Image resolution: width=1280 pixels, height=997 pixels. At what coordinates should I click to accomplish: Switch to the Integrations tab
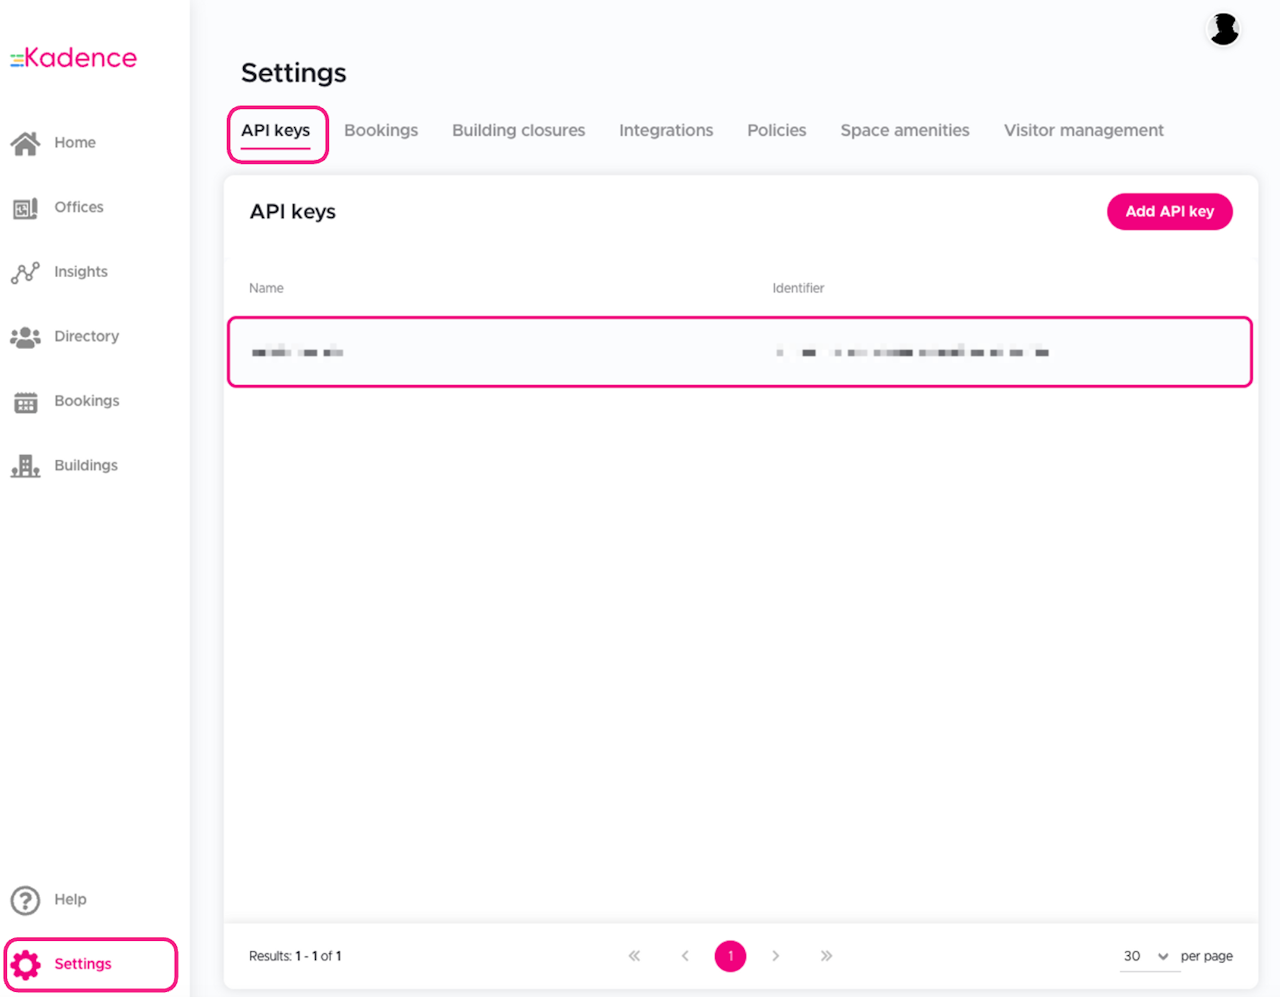[x=666, y=130]
